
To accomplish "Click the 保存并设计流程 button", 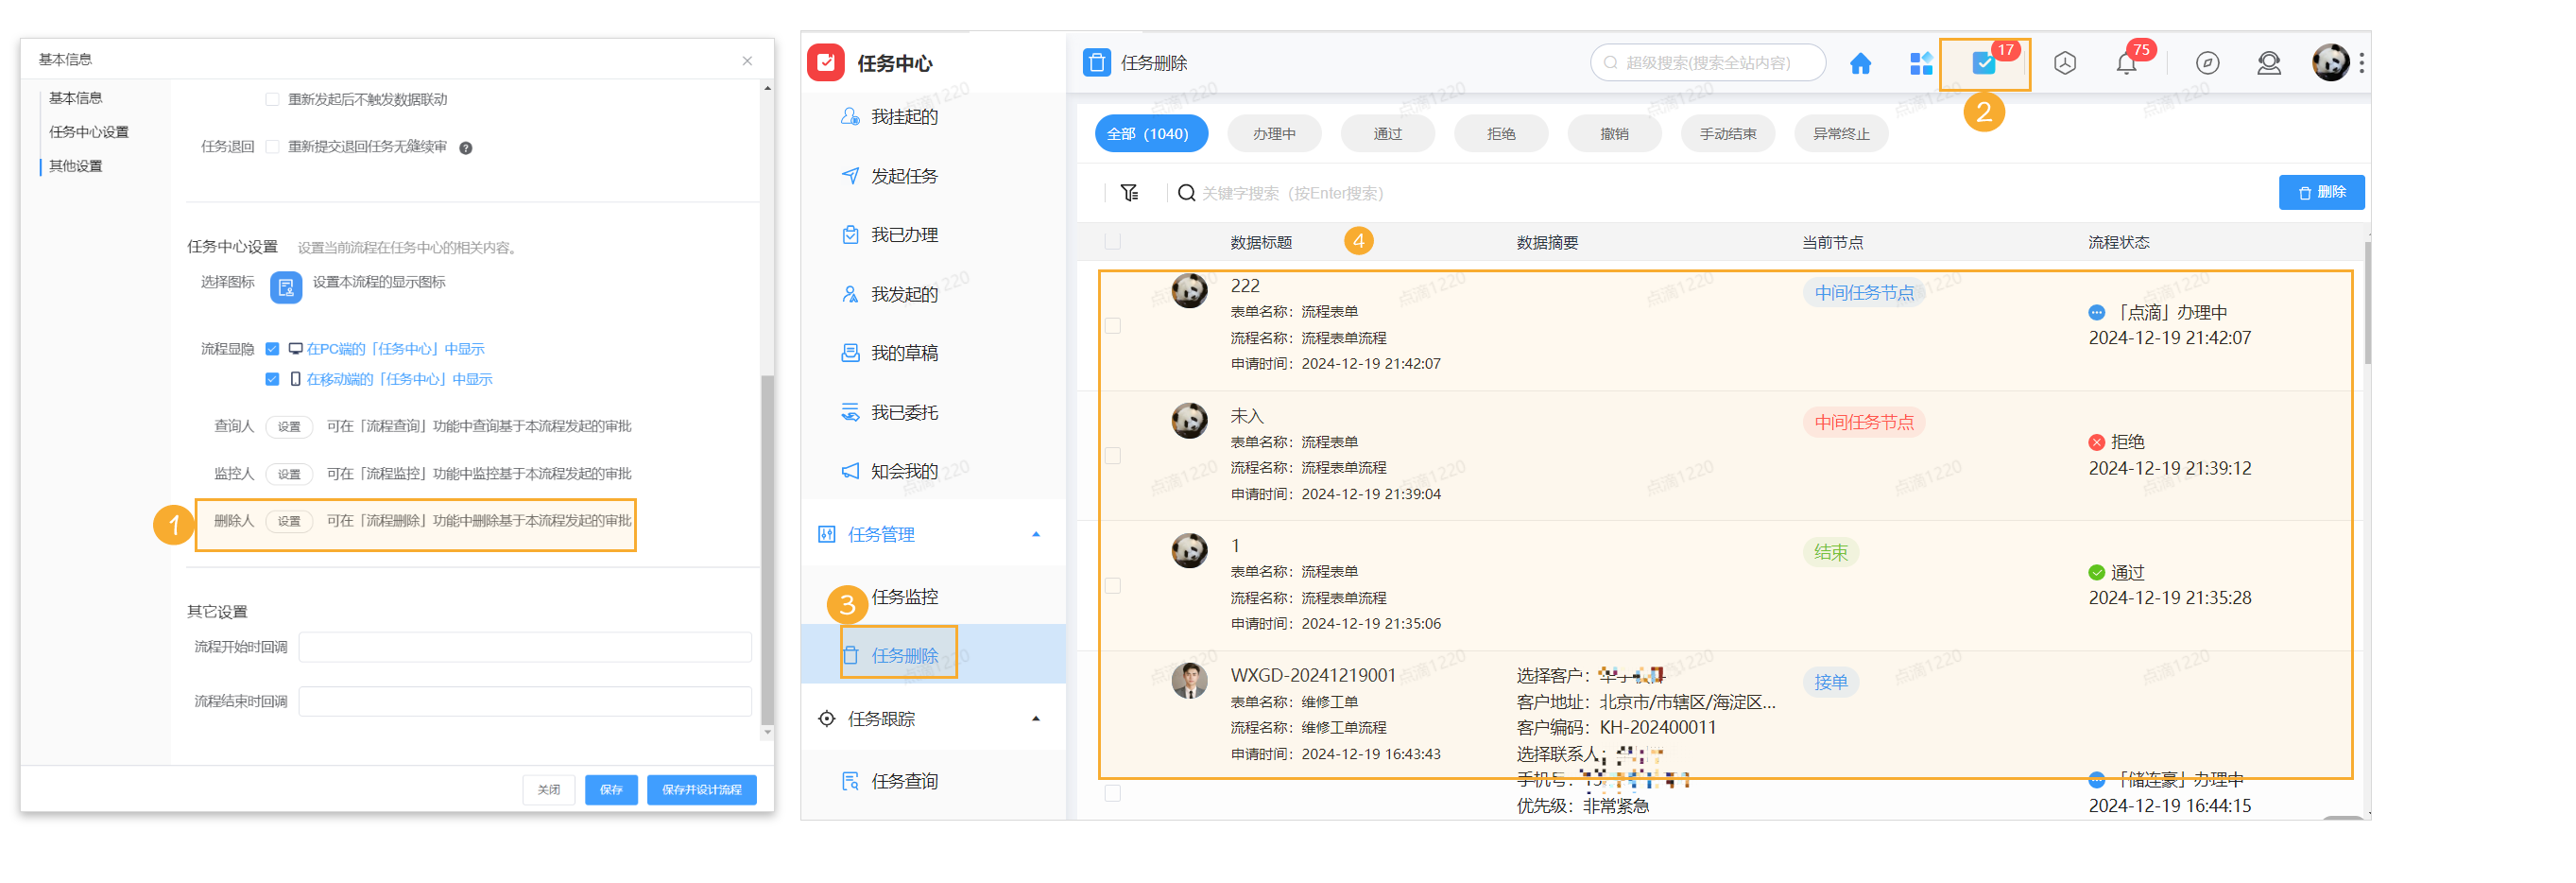I will coord(701,789).
